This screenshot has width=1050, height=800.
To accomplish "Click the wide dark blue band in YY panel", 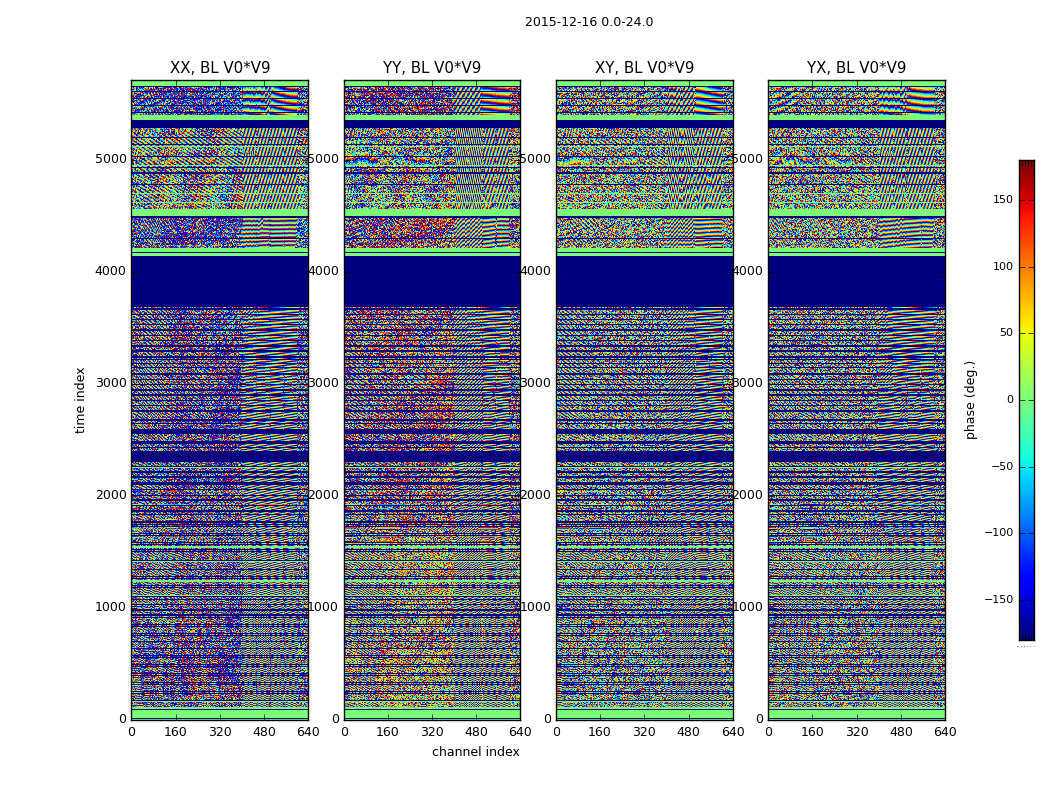I will point(432,282).
